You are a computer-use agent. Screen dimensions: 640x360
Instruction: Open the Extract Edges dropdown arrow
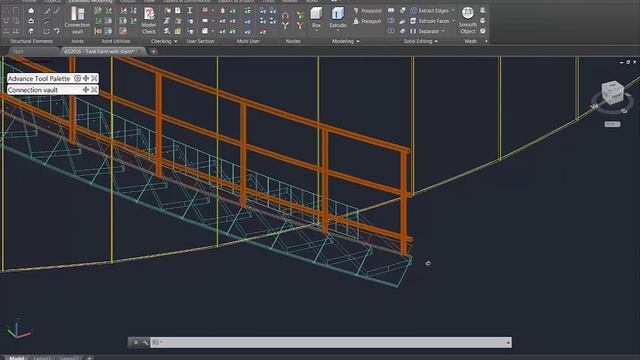(x=453, y=11)
